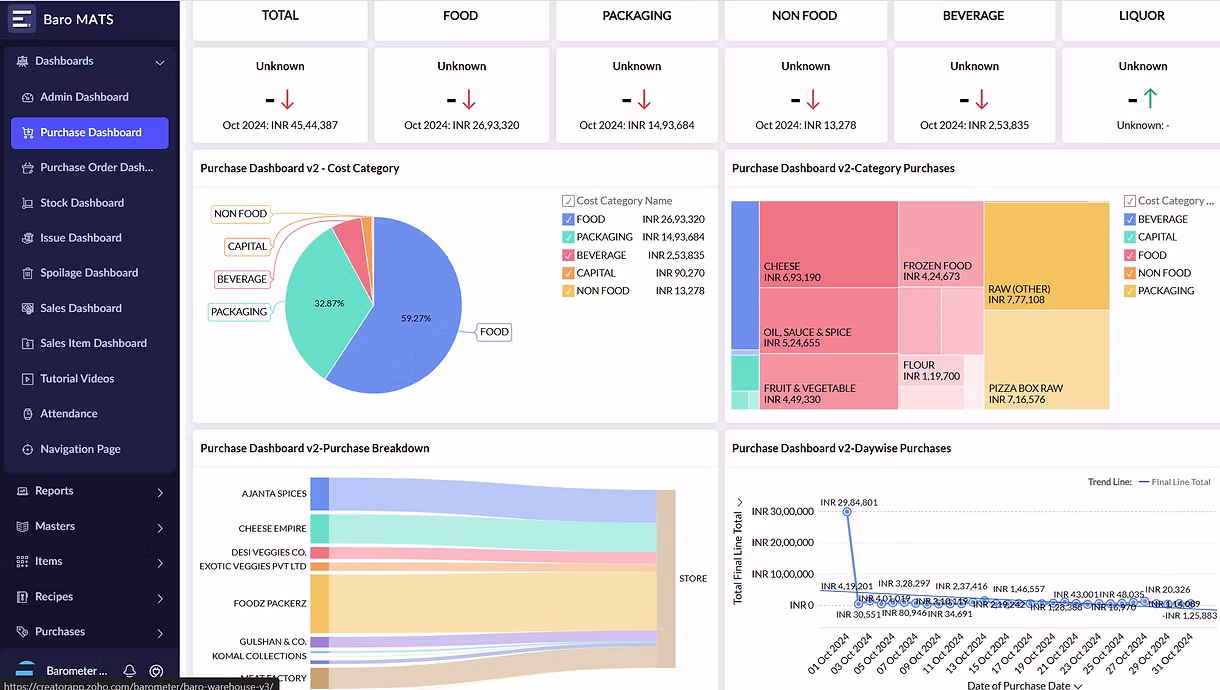
Task: Toggle the Cost Category select-all checkbox in treemap legend
Action: click(1130, 201)
